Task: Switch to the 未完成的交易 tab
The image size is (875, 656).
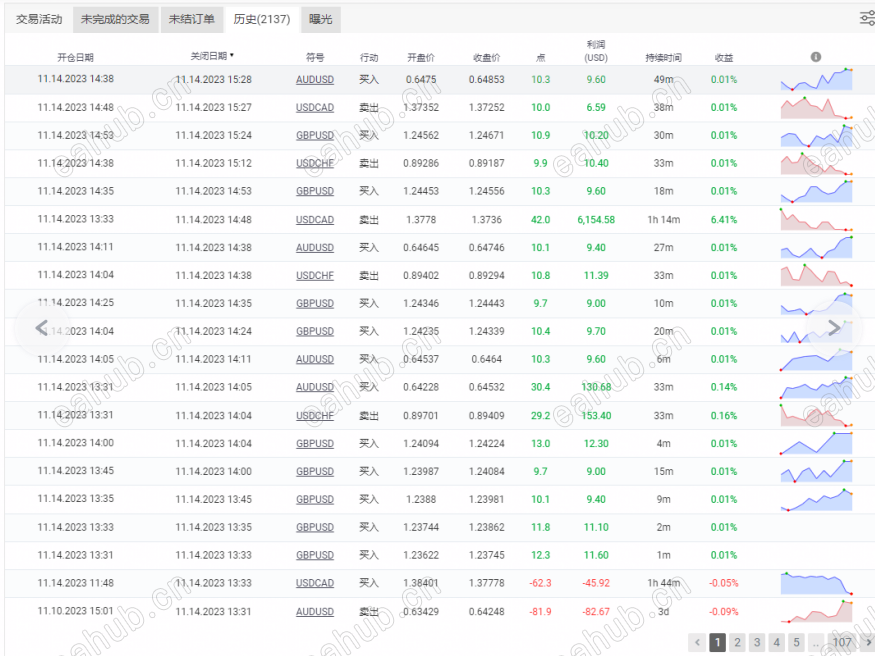Action: pyautogui.click(x=115, y=20)
